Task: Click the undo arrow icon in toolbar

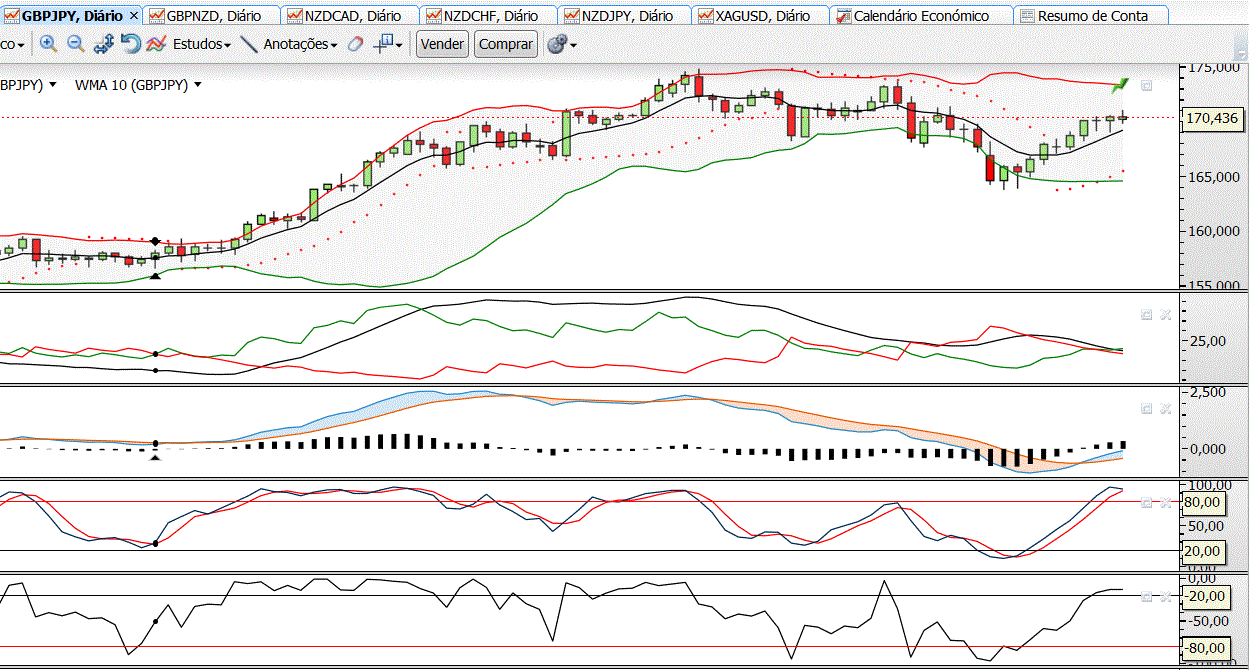Action: tap(131, 44)
